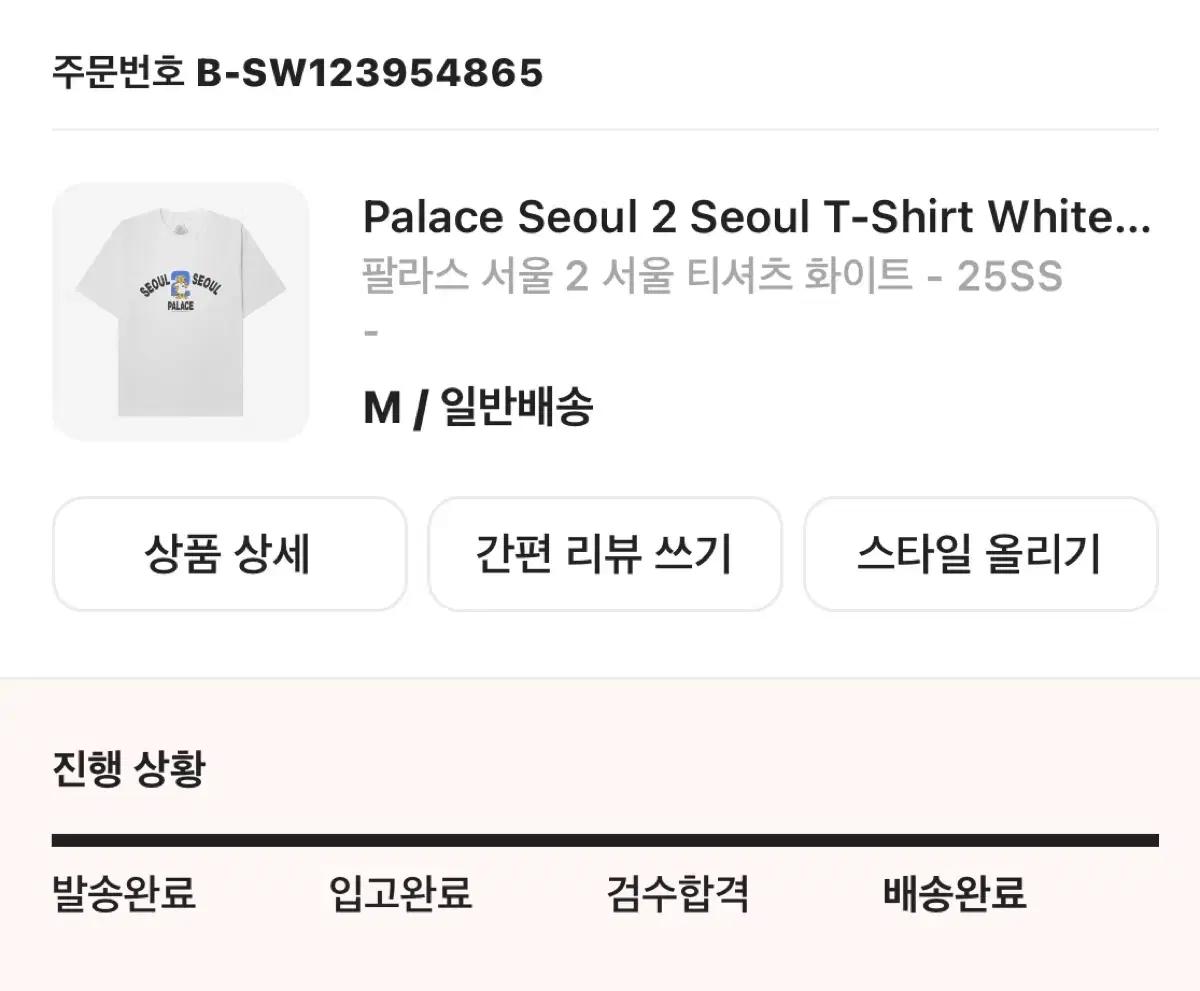Viewport: 1200px width, 991px height.
Task: Click the 주문번호 label
Action: [x=118, y=72]
